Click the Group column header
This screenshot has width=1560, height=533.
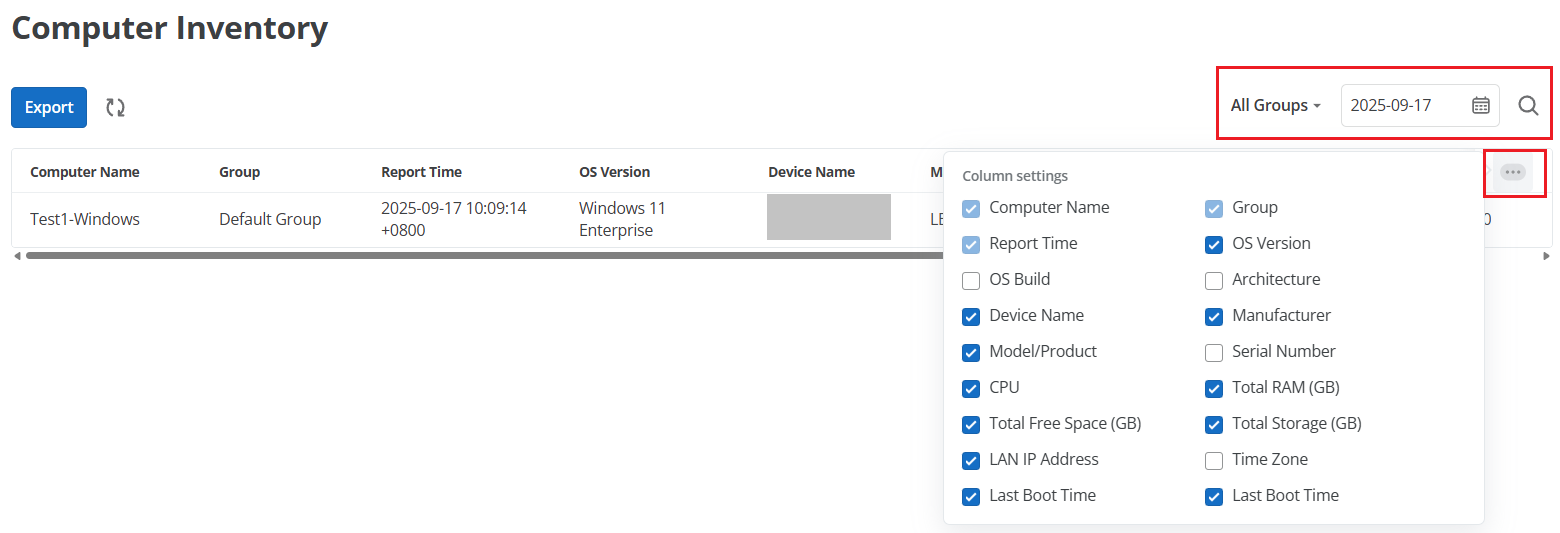tap(240, 172)
